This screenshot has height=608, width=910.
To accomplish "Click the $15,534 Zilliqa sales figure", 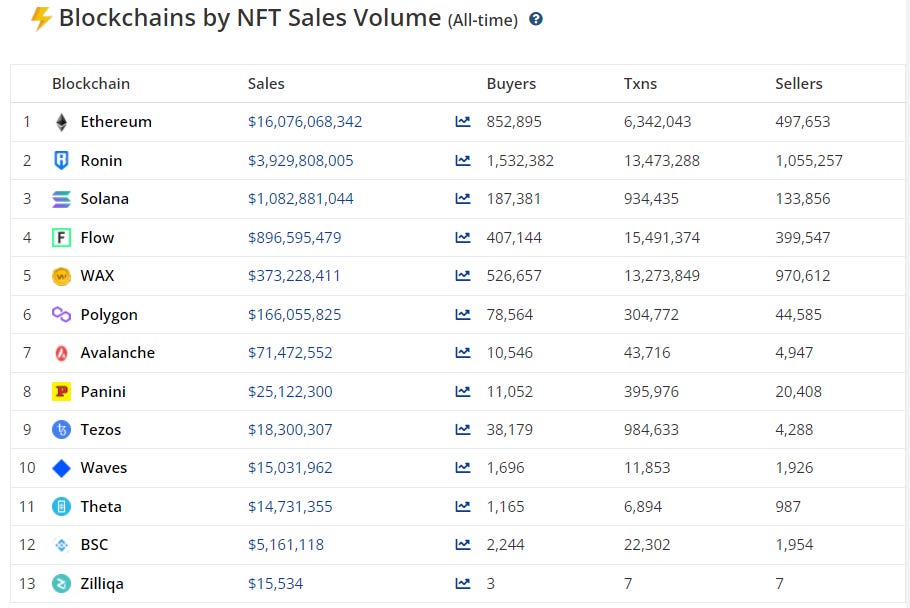I will coord(276,584).
